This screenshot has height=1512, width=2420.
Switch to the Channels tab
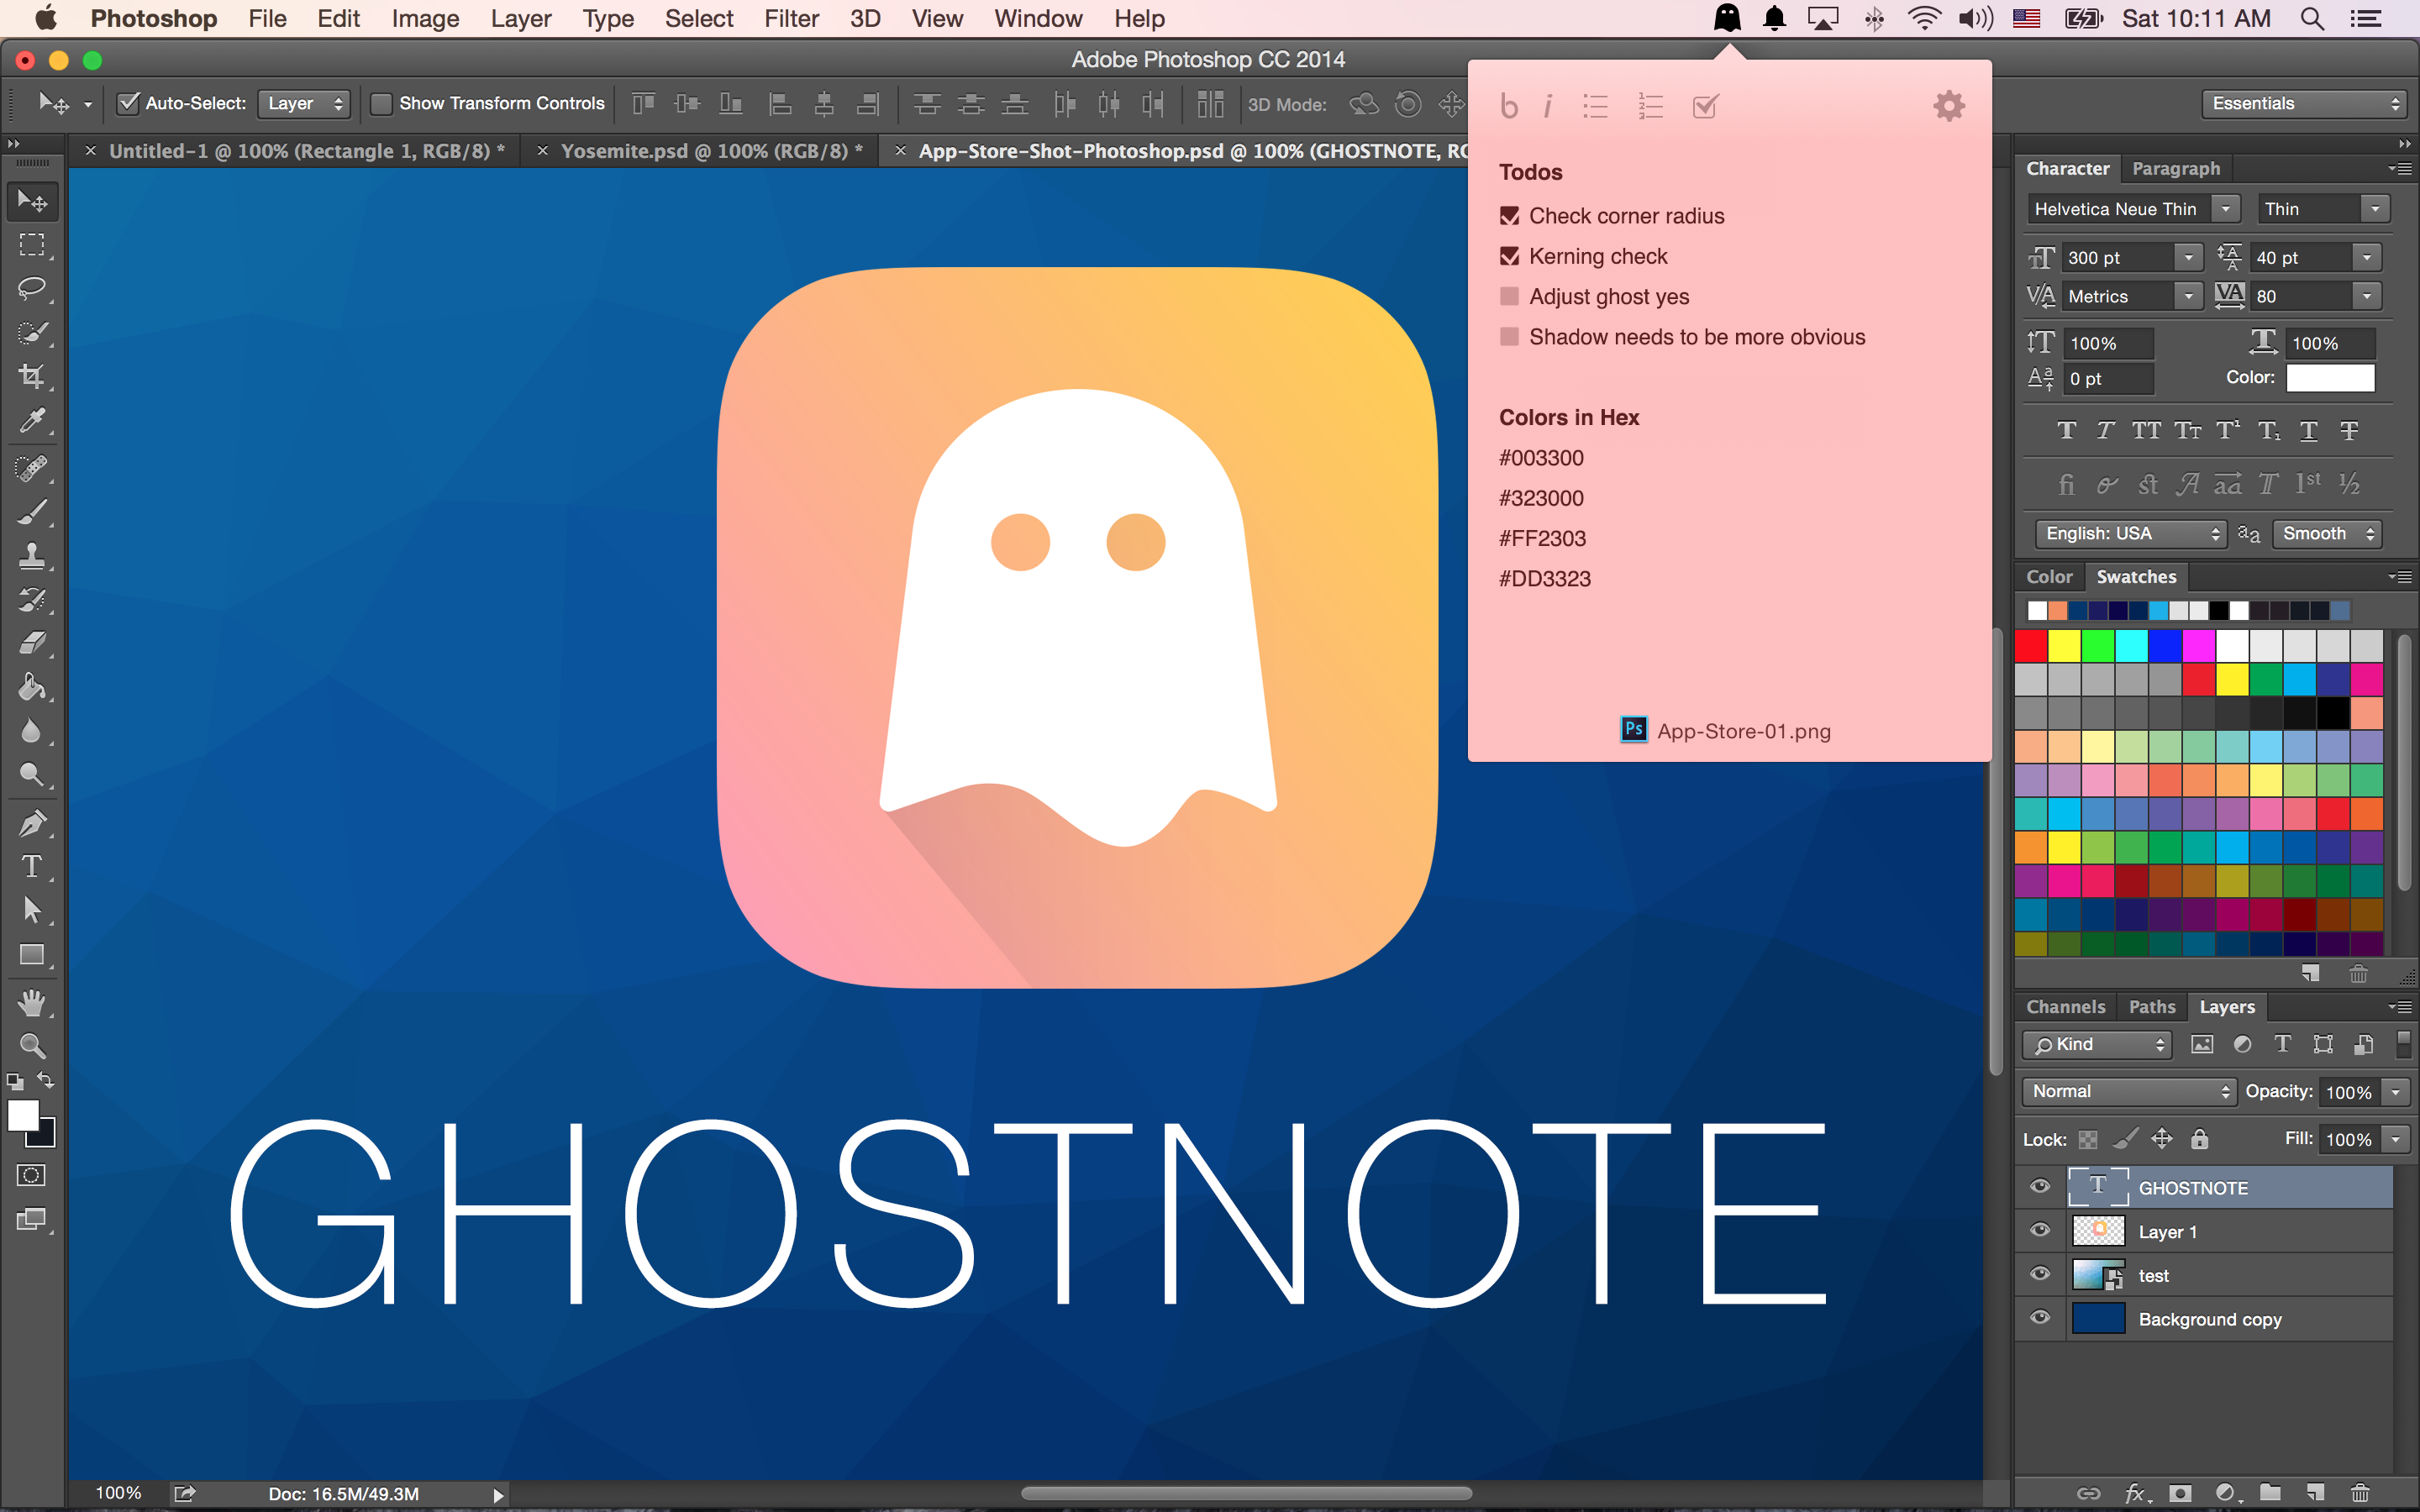point(2065,1007)
